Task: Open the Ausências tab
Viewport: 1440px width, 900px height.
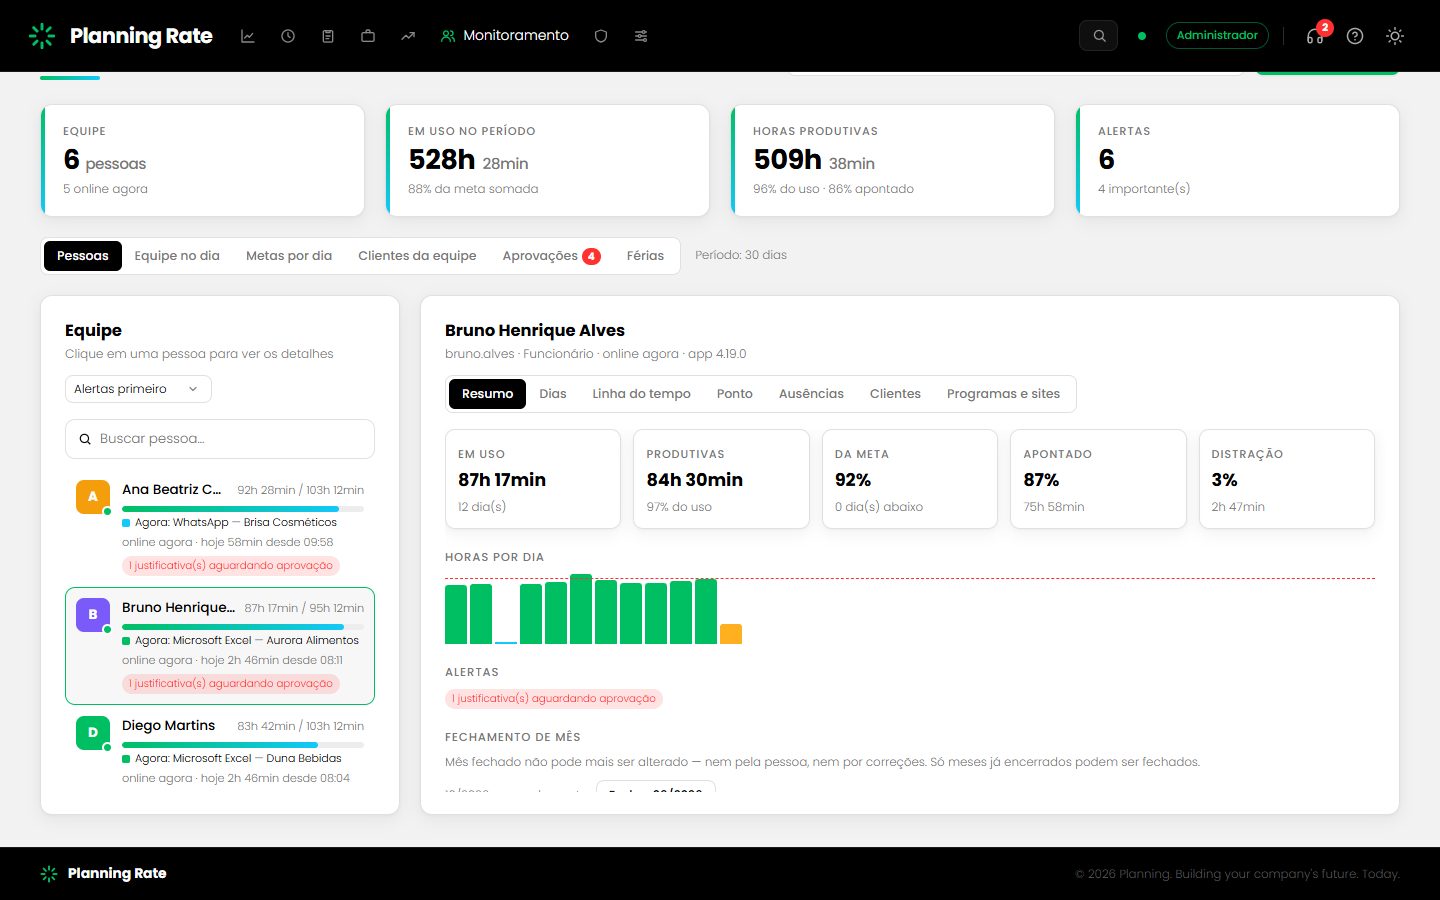Action: click(811, 394)
